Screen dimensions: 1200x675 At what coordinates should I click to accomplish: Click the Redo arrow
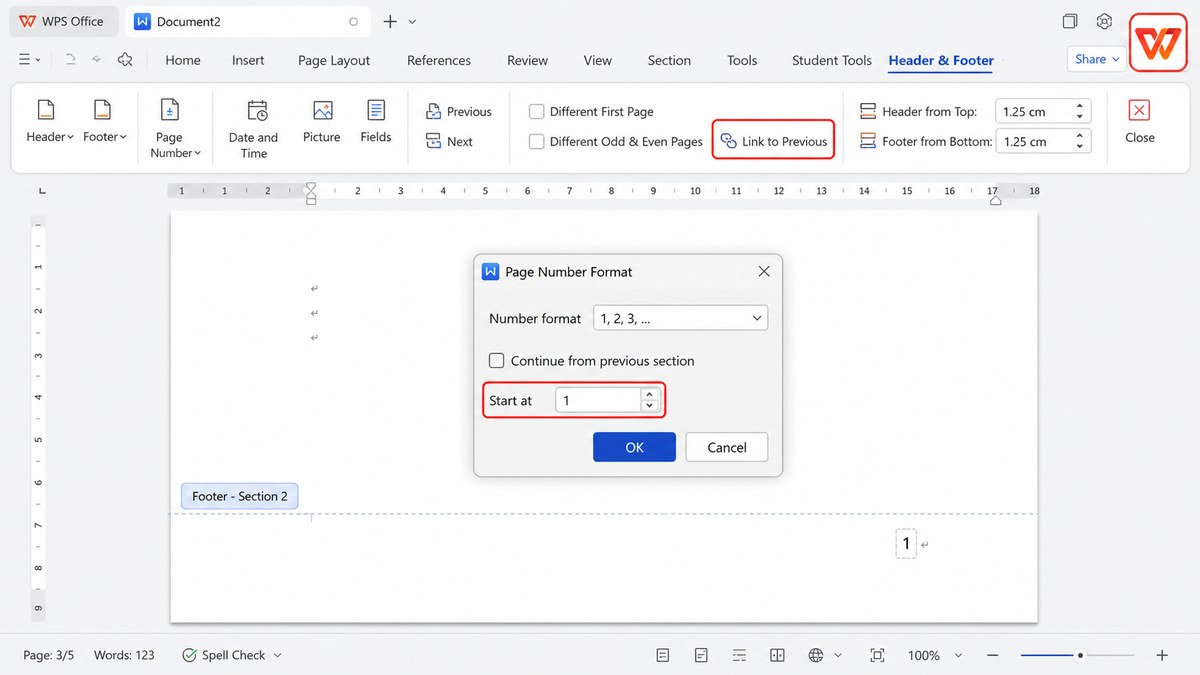pos(97,60)
